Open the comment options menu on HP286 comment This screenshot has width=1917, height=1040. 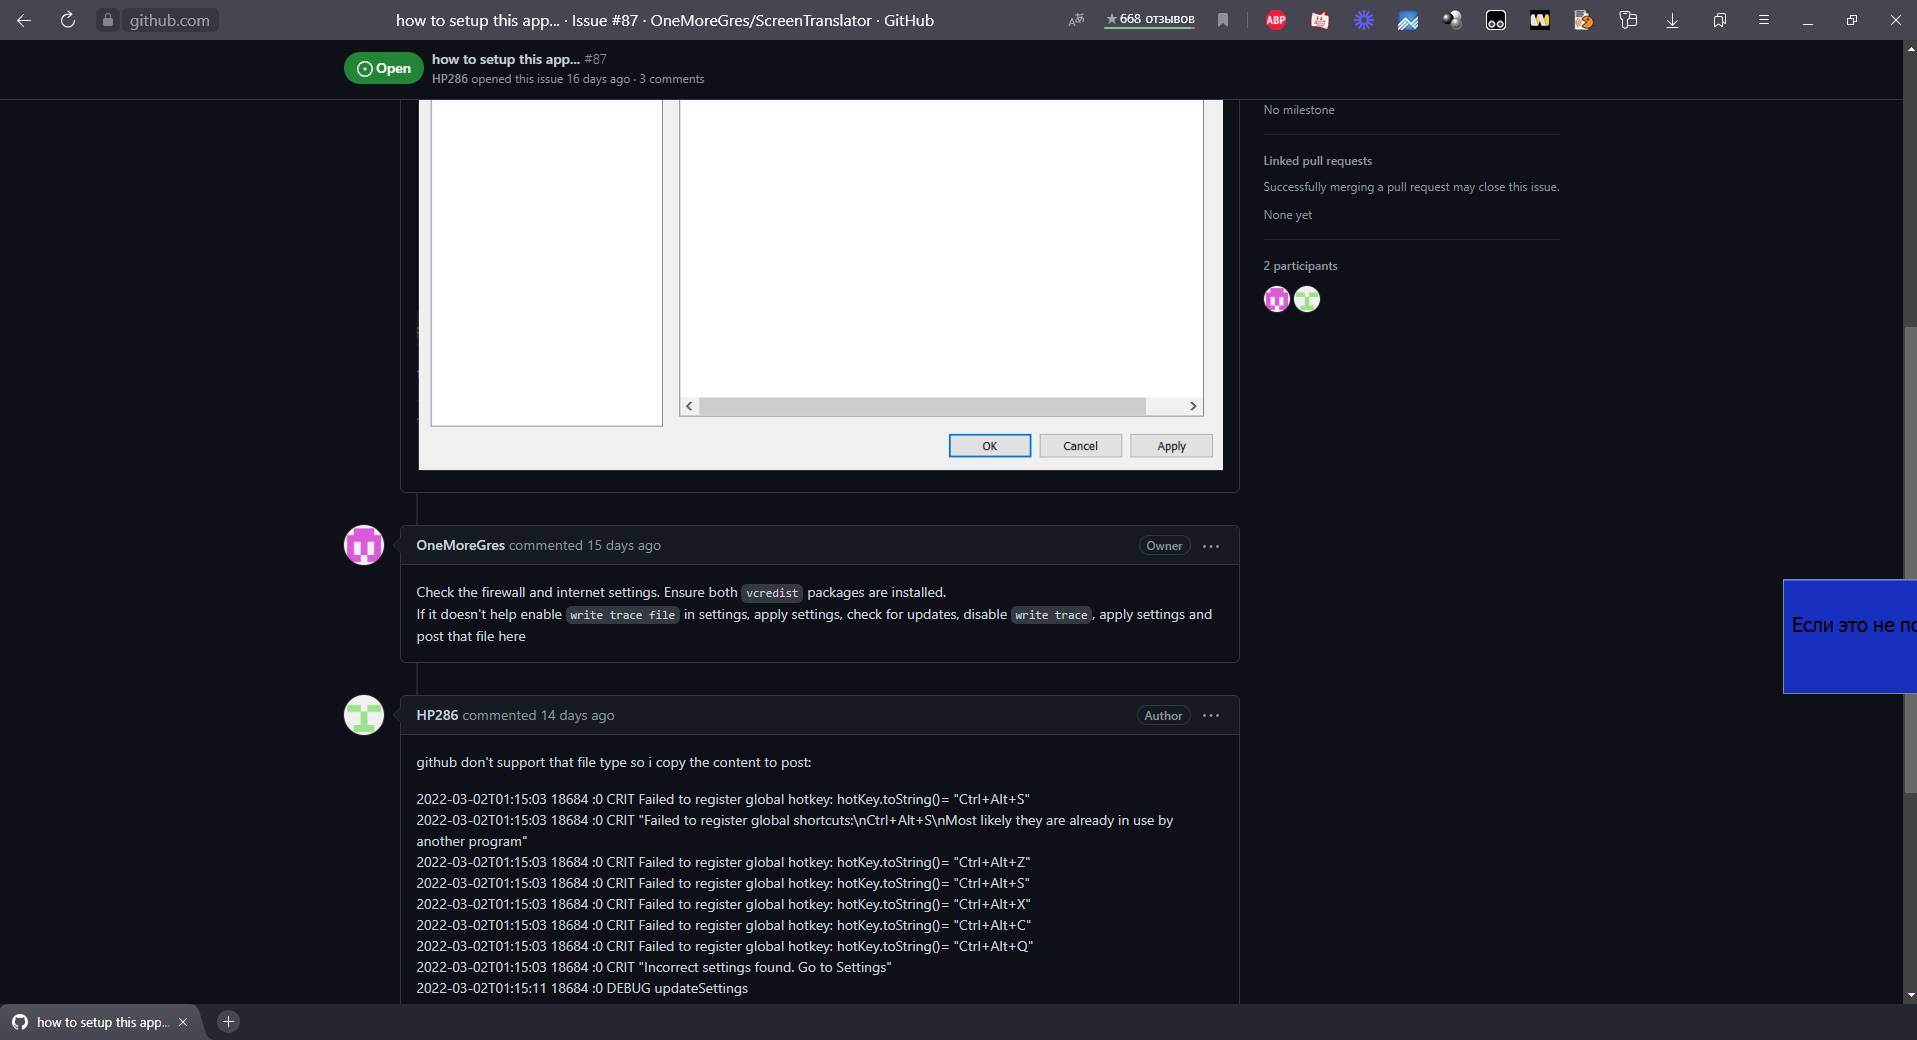[1211, 715]
